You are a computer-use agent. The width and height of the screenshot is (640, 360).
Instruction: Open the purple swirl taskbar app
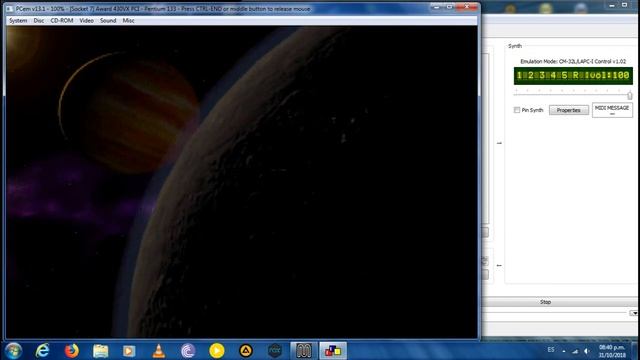pyautogui.click(x=188, y=351)
